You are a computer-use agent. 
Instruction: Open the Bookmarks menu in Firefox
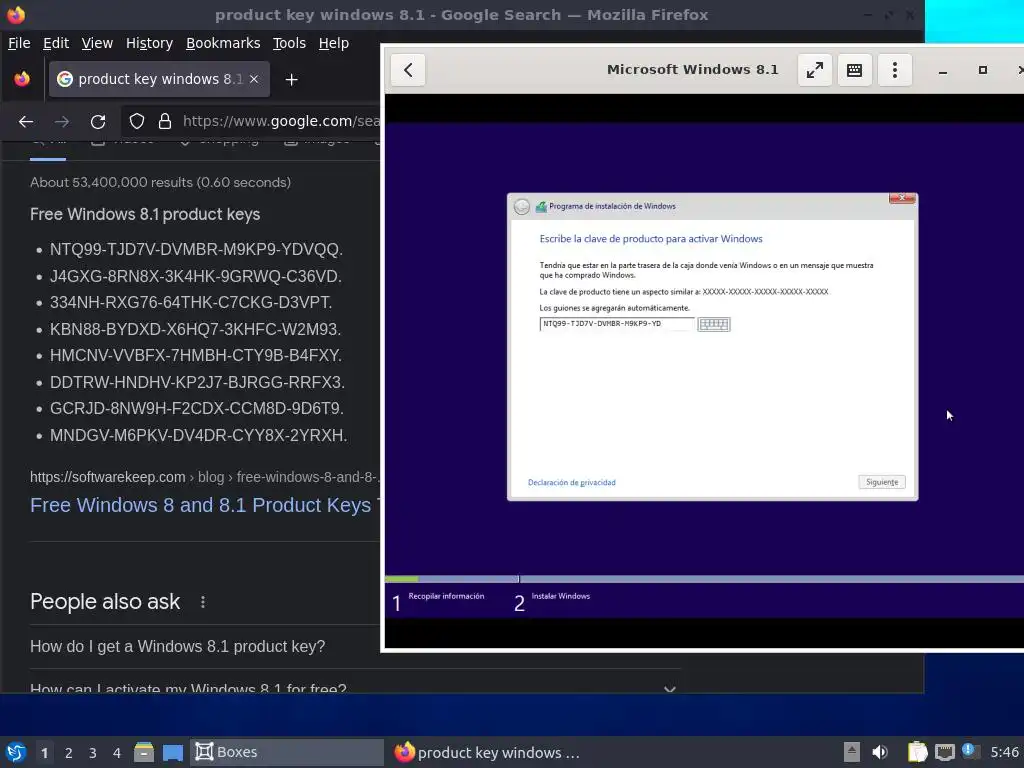pos(223,43)
